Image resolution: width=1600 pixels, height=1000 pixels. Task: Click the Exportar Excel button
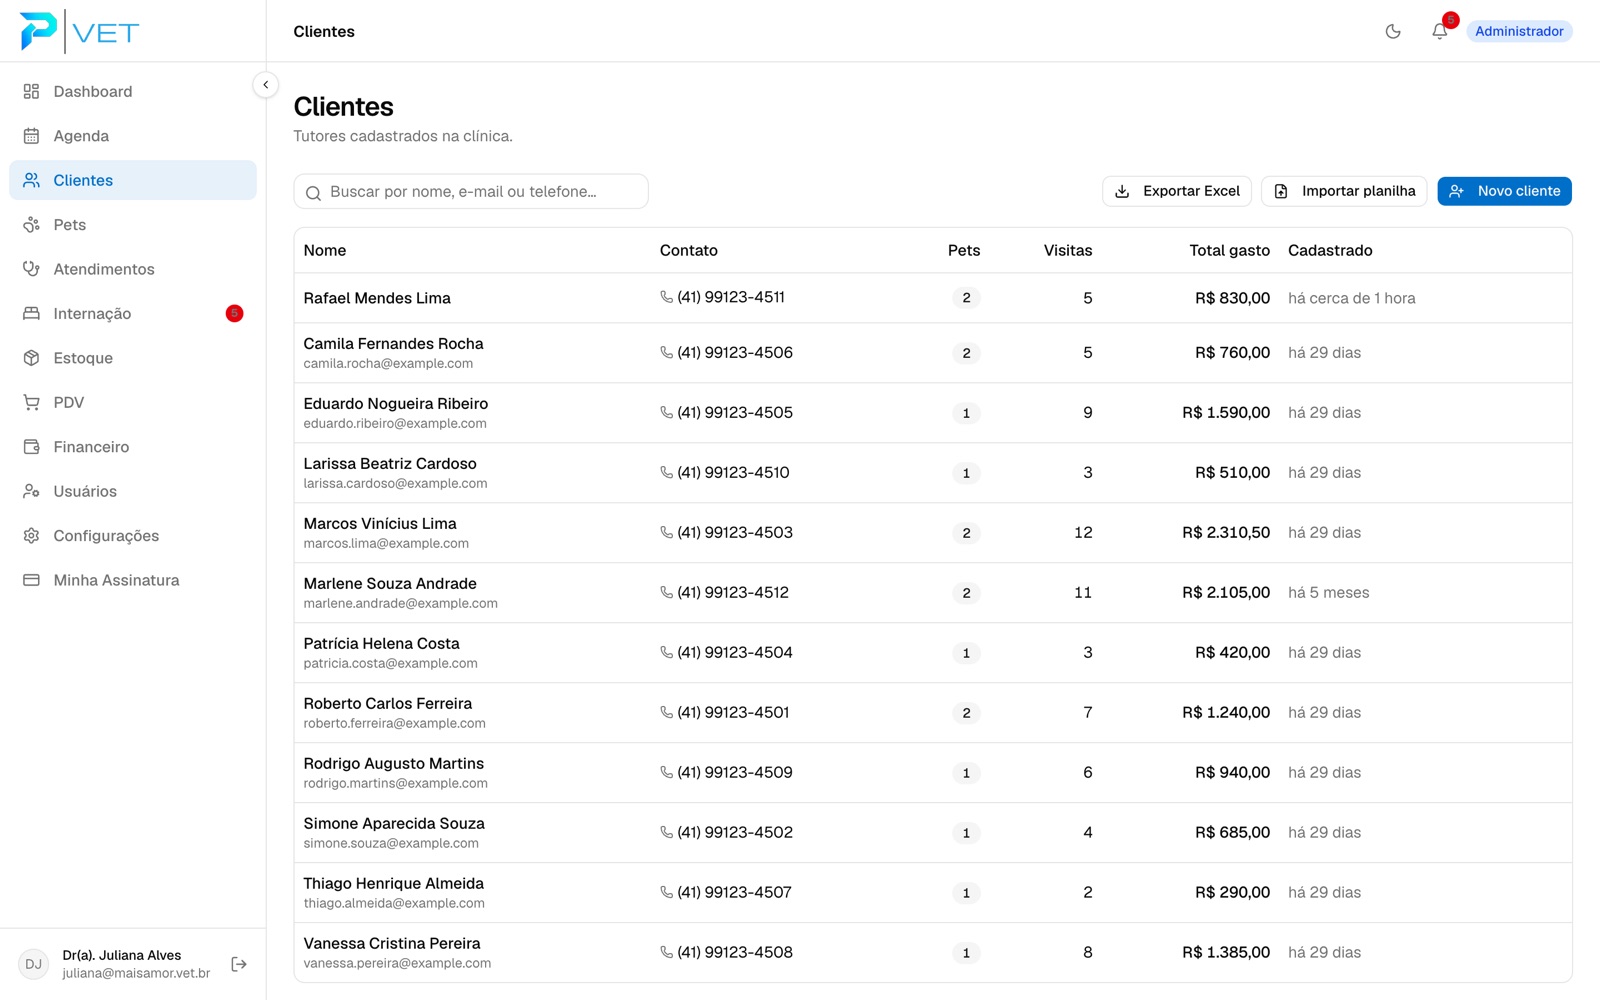(x=1177, y=191)
